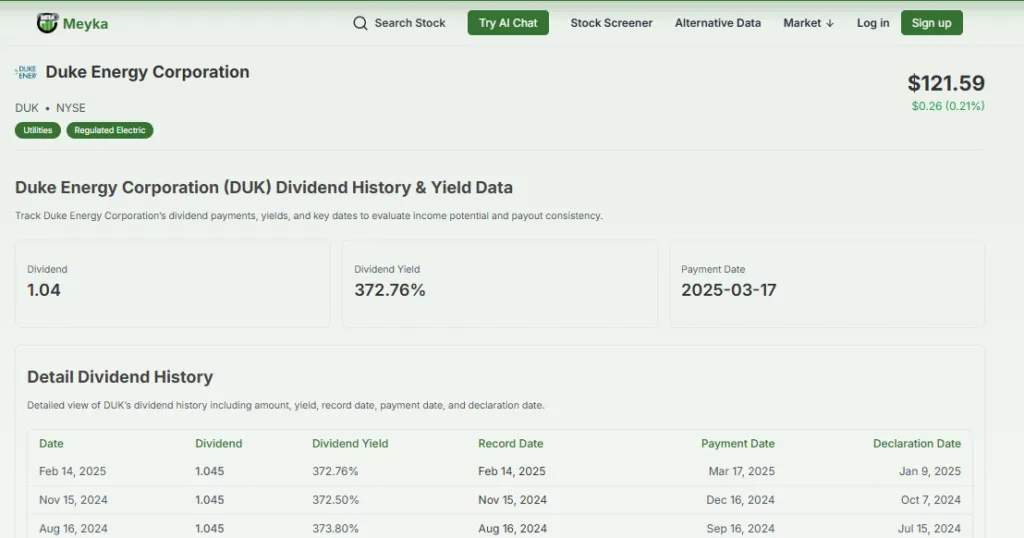Open the Stock Screener page

coord(611,23)
